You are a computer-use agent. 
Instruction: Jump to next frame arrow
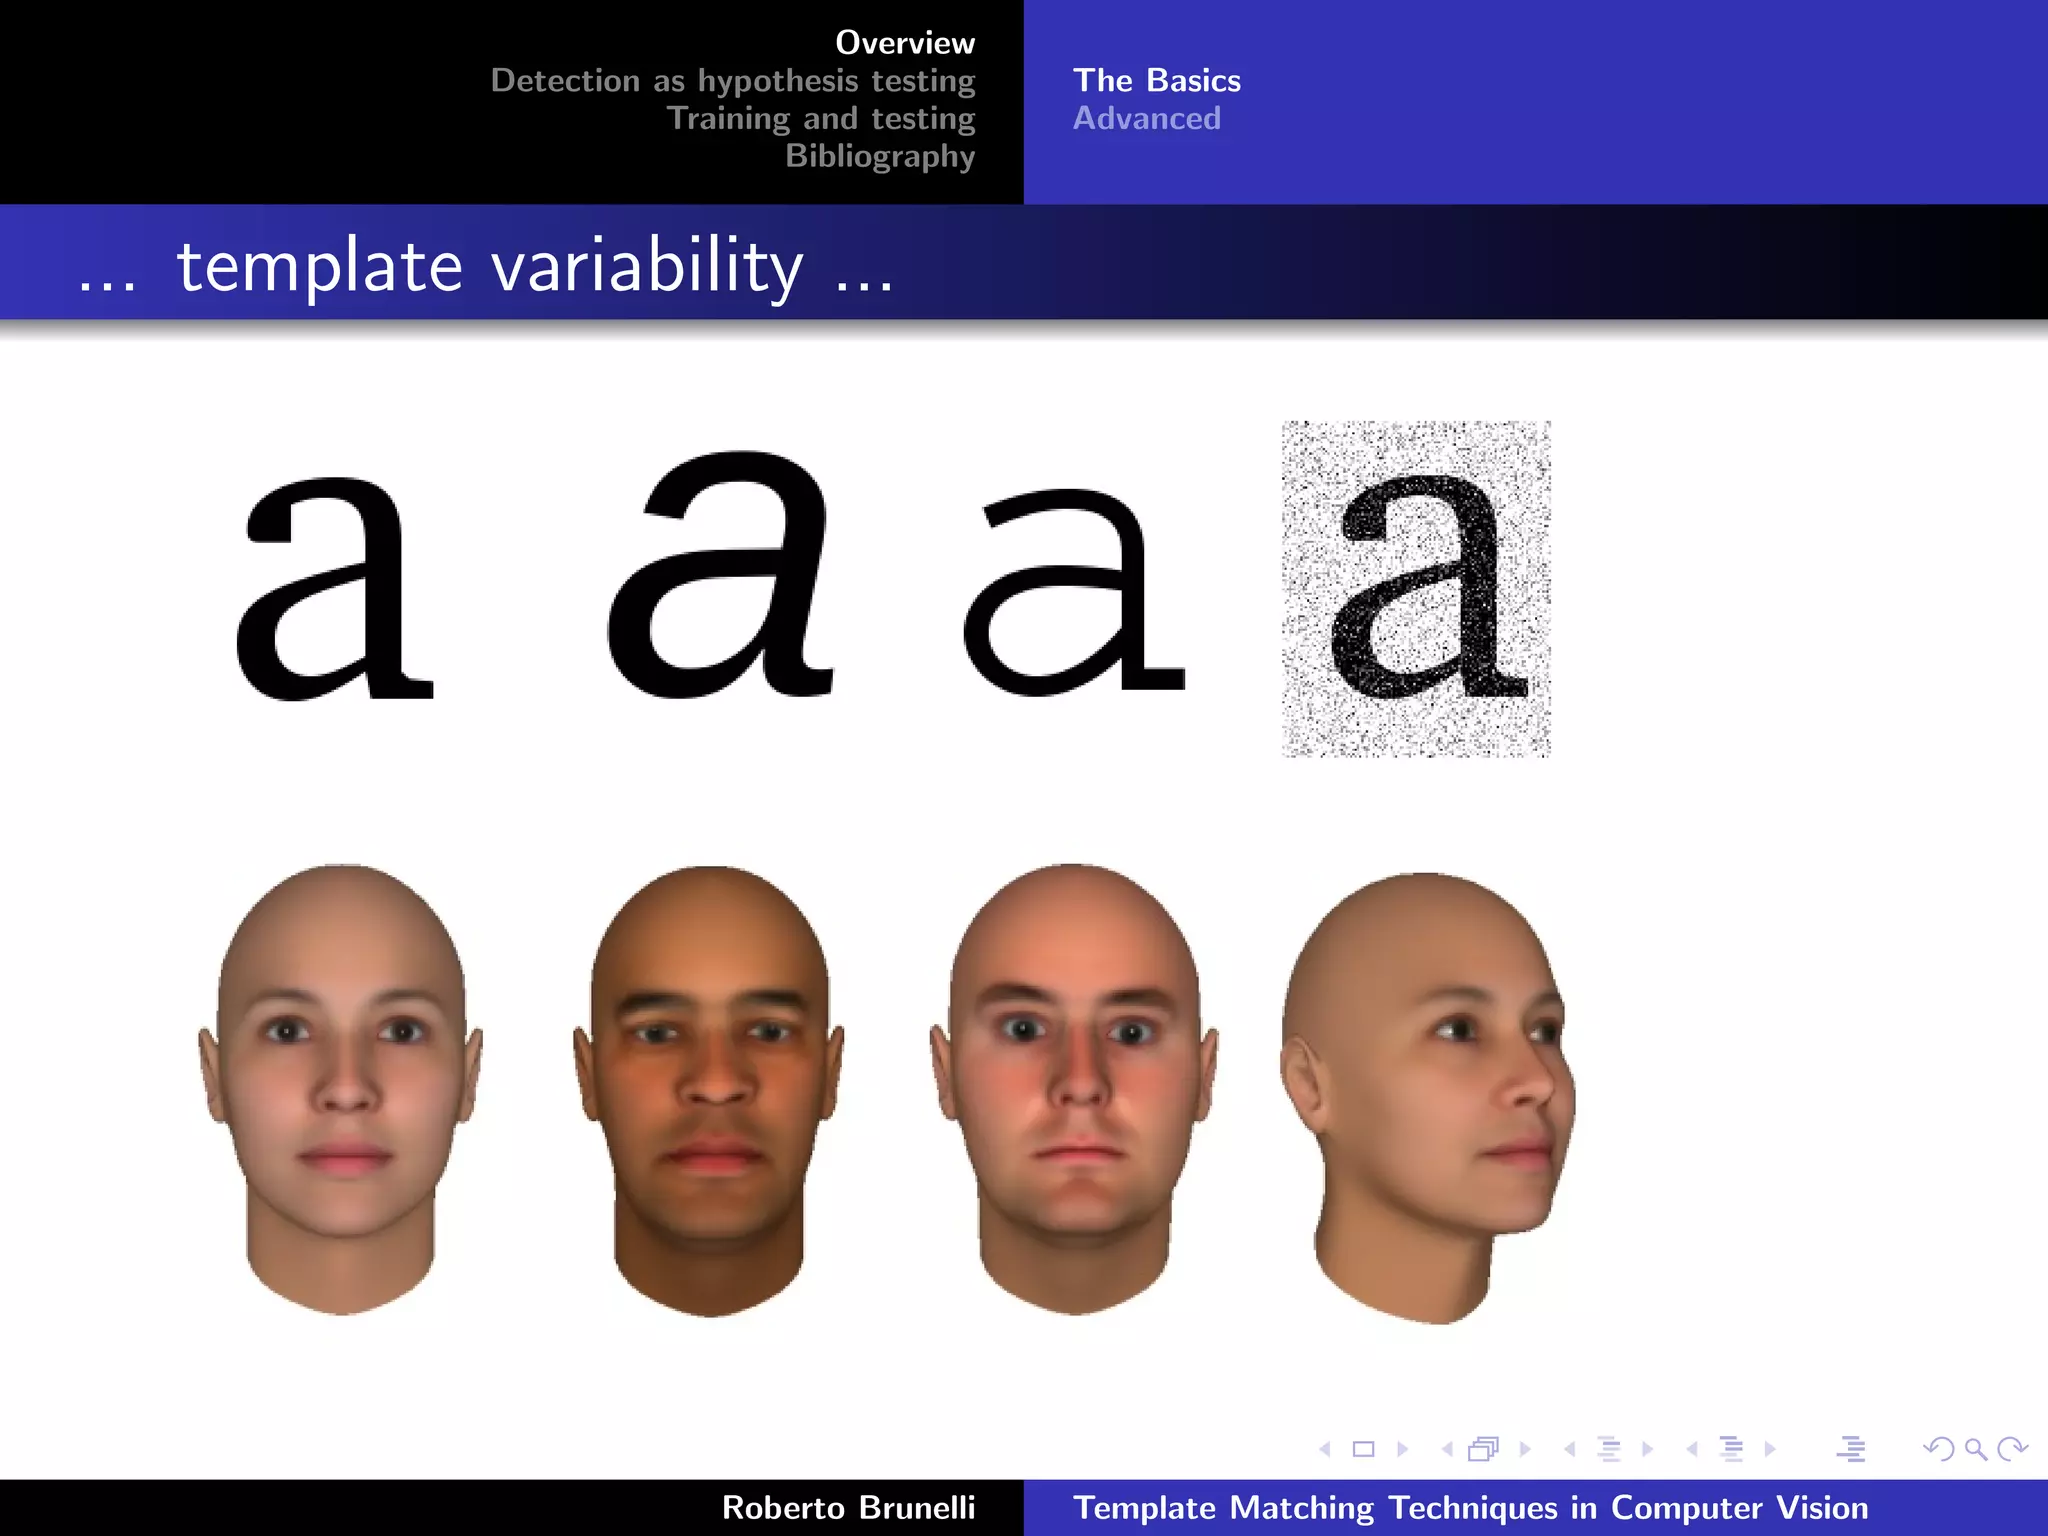click(1525, 1449)
